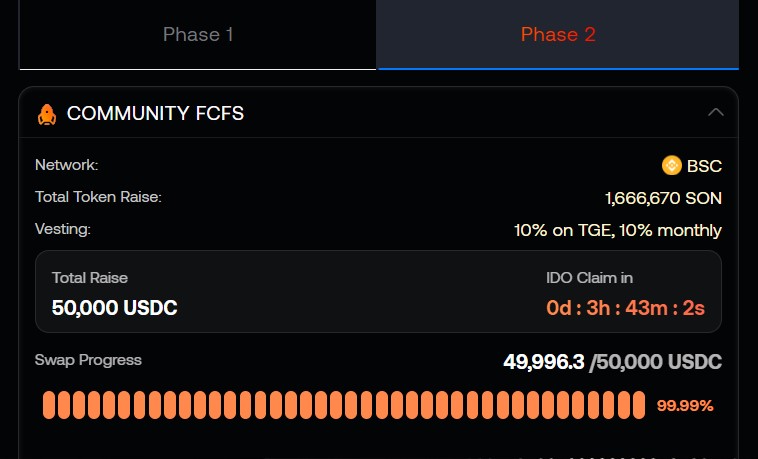
Task: Click the Swap Progress label
Action: [88, 360]
